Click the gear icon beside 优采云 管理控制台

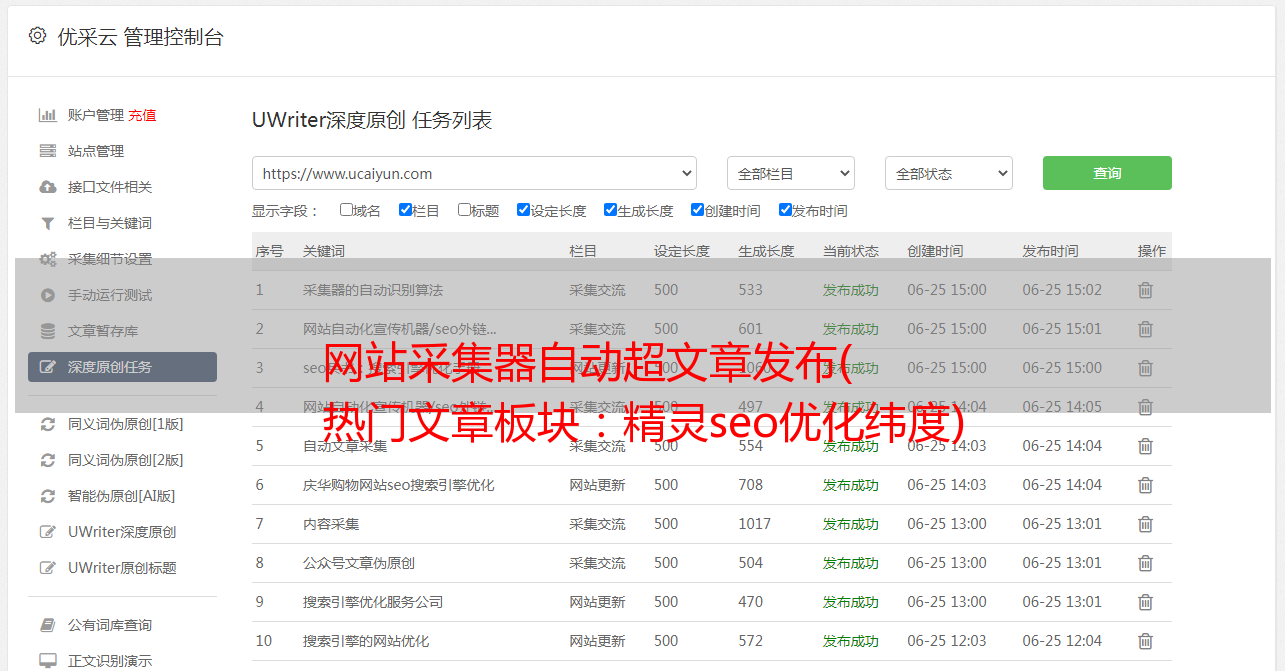[x=37, y=36]
